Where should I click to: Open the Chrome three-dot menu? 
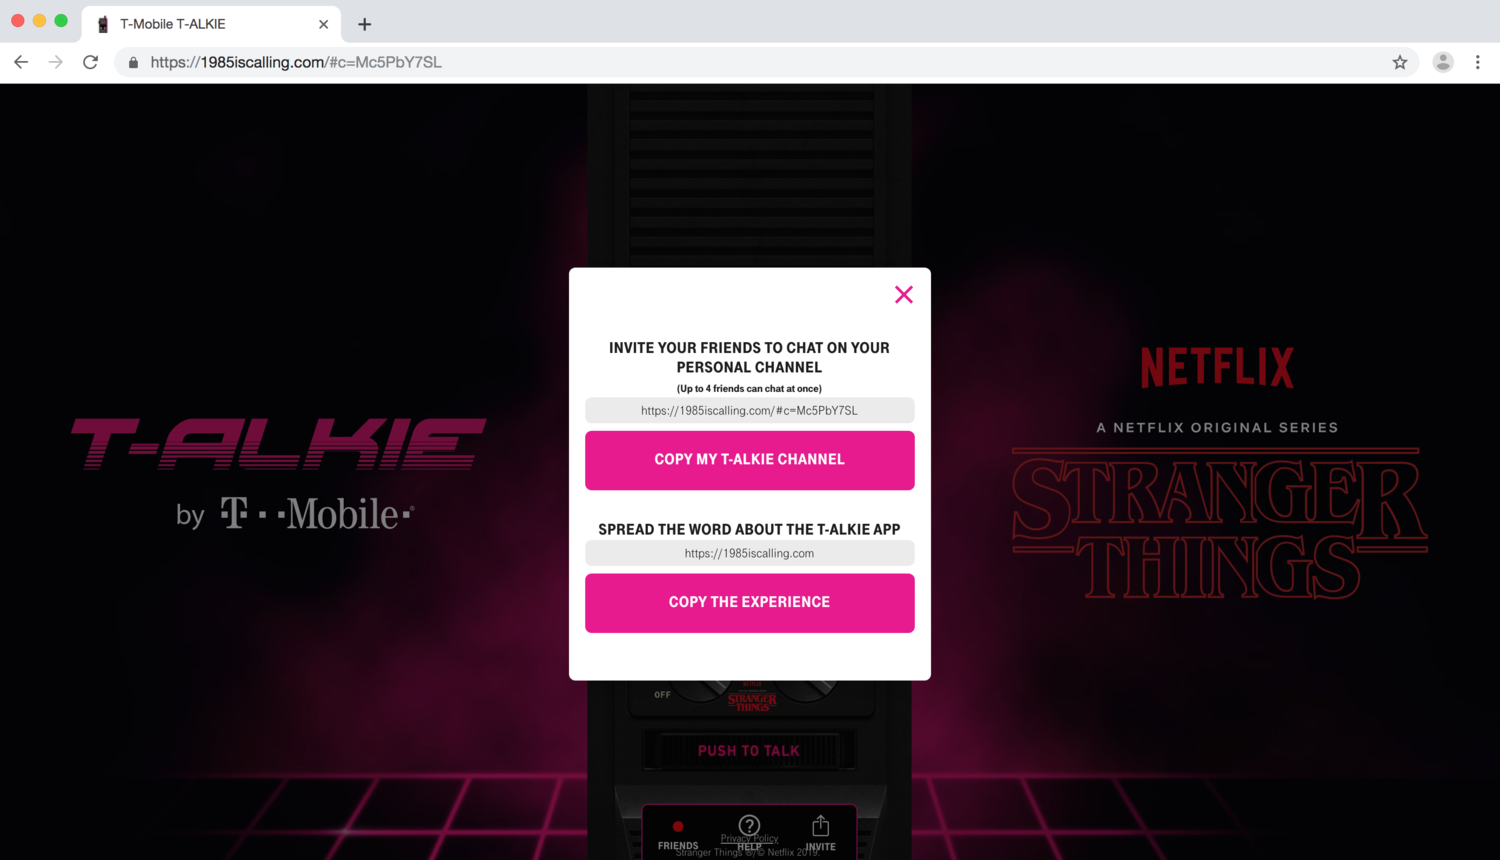(x=1477, y=62)
